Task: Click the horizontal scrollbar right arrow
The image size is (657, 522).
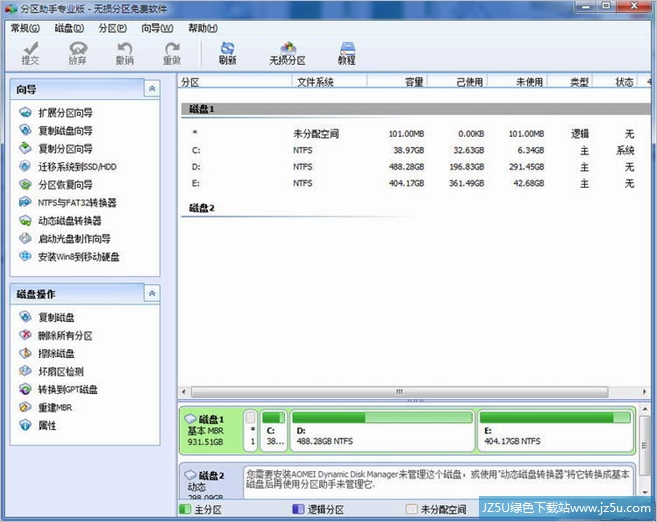Action: [x=644, y=392]
